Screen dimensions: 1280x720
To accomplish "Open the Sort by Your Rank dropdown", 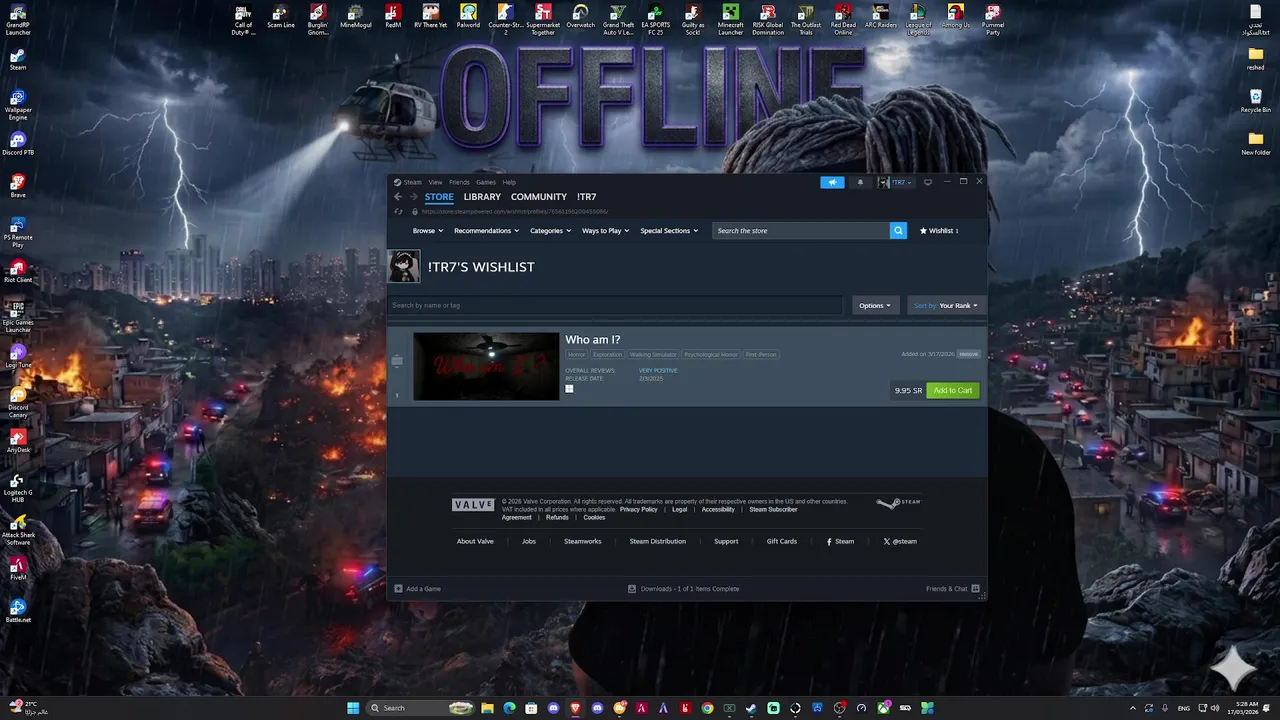I will click(x=946, y=305).
